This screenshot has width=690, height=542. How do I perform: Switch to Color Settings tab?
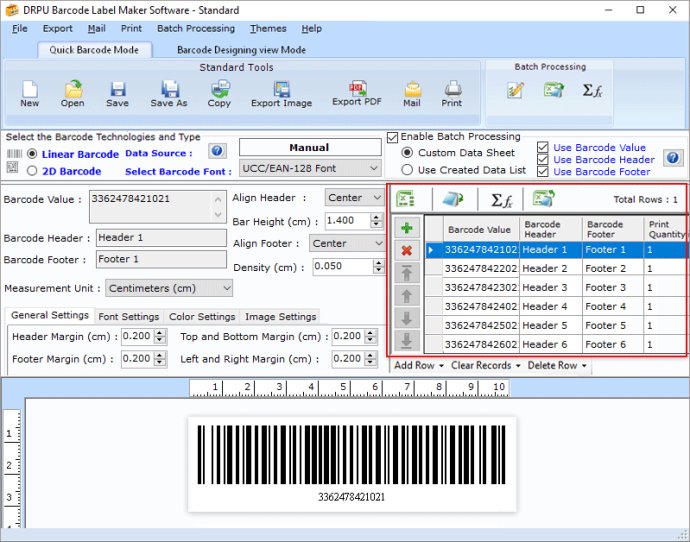pyautogui.click(x=202, y=317)
